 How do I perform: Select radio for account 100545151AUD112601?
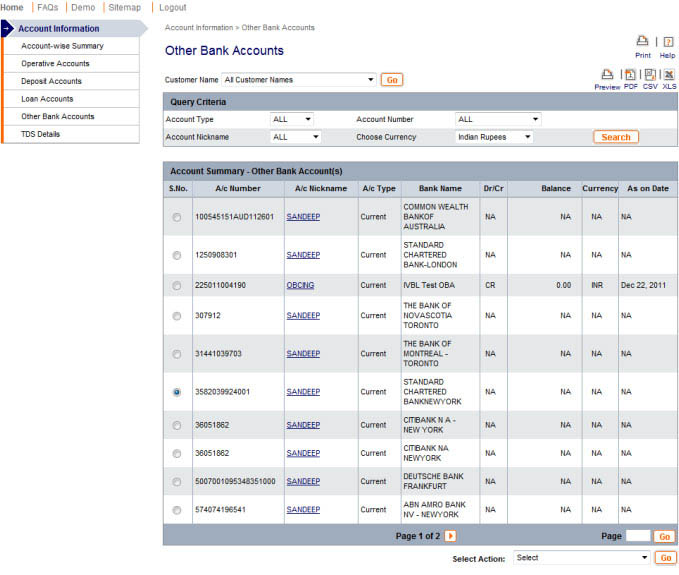coord(177,217)
